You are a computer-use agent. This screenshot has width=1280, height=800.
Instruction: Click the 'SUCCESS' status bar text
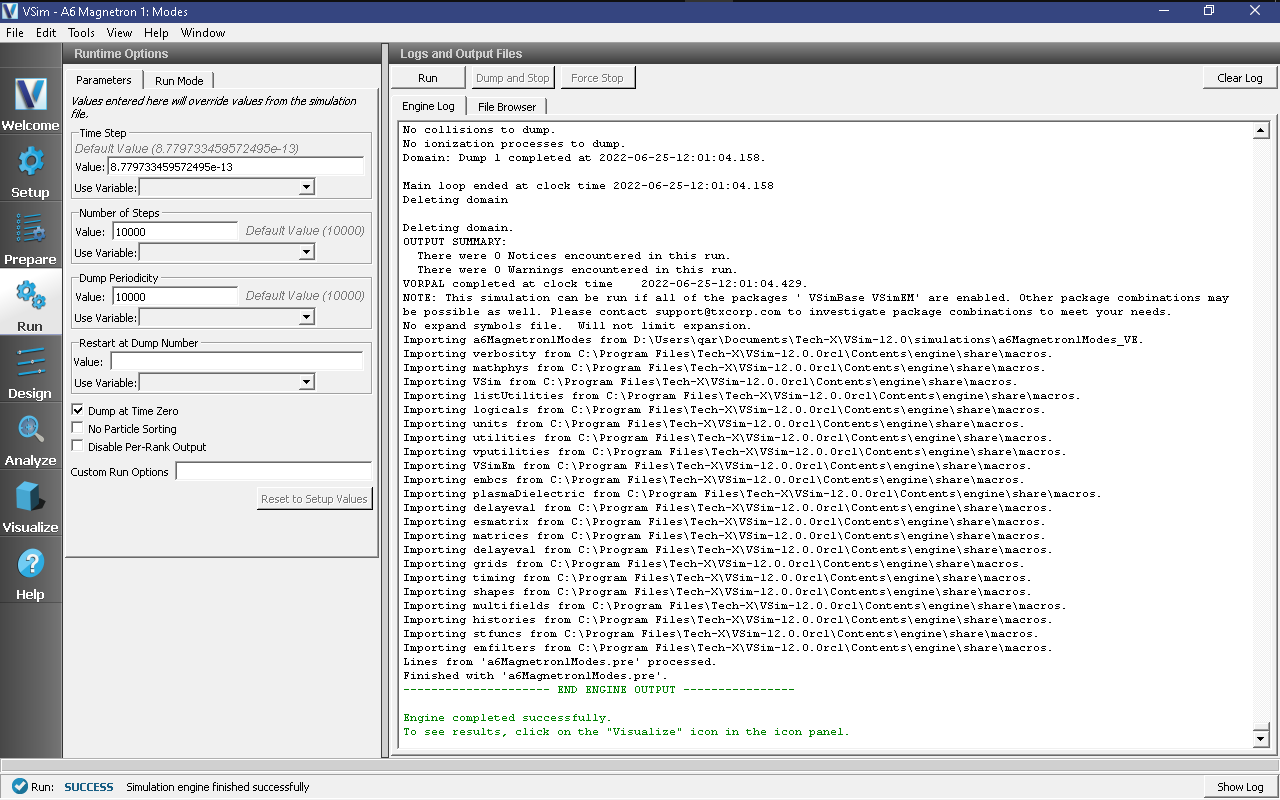(x=89, y=787)
